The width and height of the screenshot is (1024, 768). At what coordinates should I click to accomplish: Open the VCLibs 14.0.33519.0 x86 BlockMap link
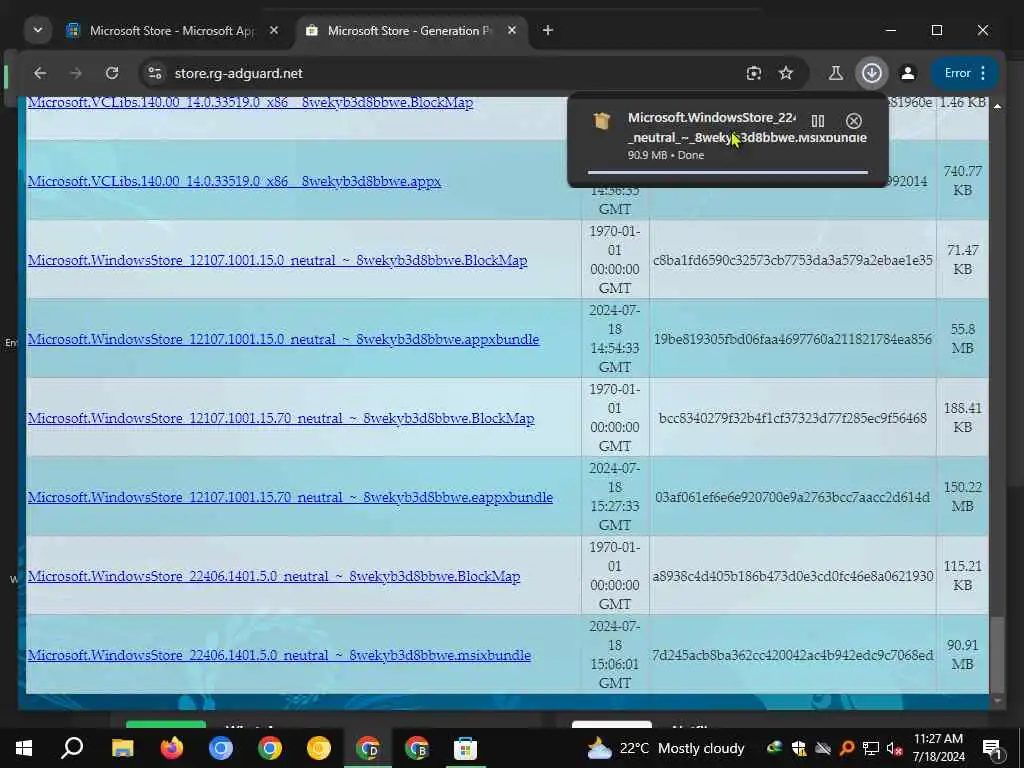point(250,103)
